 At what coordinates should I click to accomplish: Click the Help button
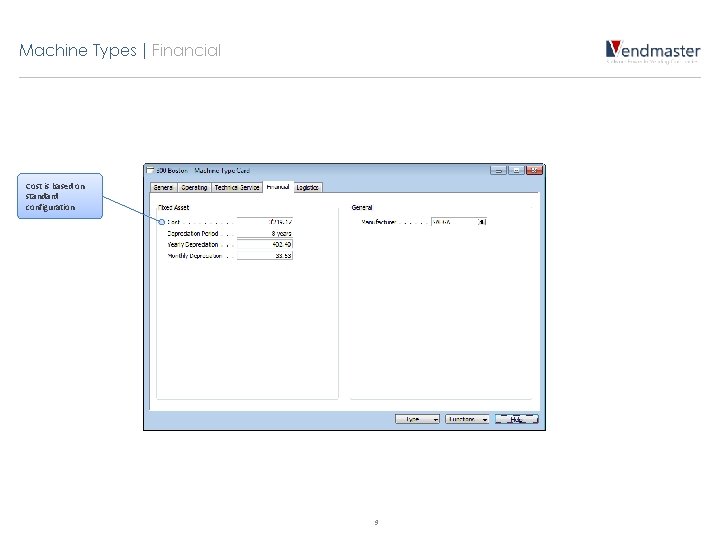click(x=517, y=419)
